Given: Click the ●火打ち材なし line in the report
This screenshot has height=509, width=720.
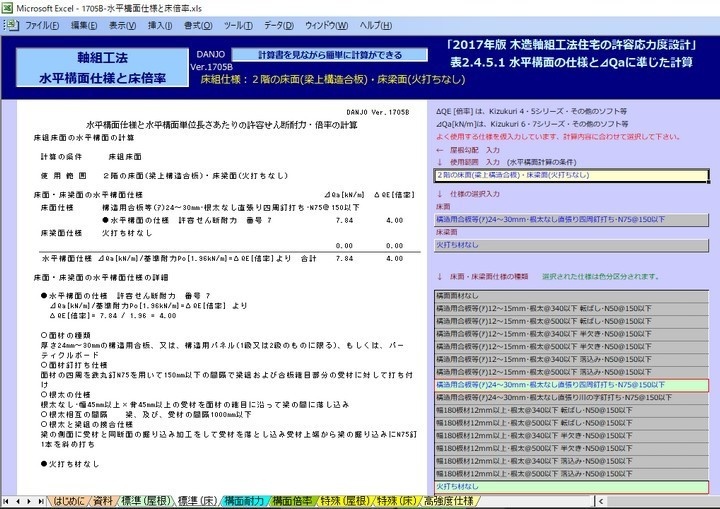Looking at the screenshot, I should pyautogui.click(x=70, y=464).
